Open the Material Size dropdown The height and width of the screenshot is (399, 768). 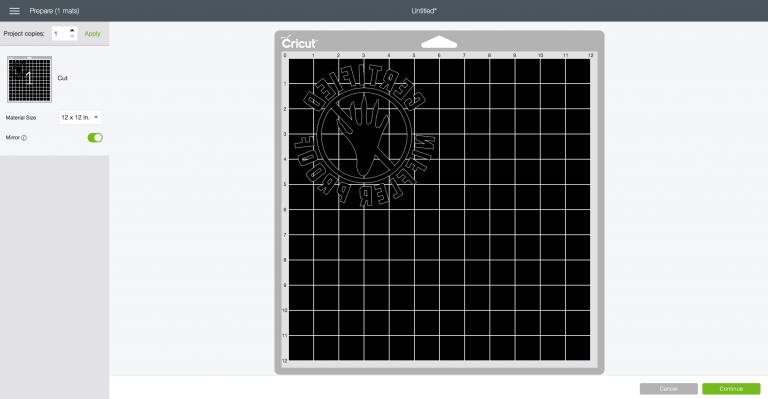click(x=80, y=117)
